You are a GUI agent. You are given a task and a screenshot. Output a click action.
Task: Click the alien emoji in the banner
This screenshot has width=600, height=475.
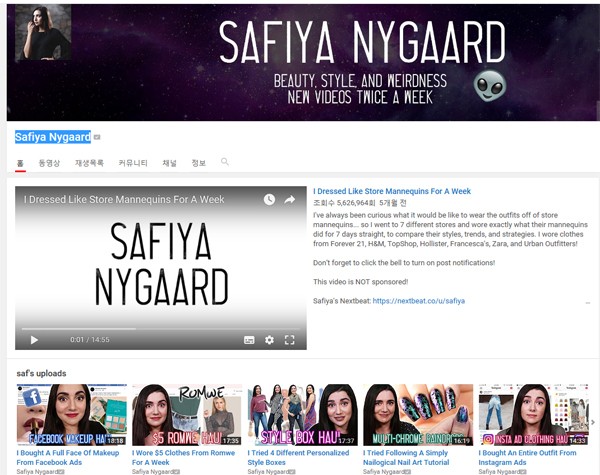tap(489, 87)
